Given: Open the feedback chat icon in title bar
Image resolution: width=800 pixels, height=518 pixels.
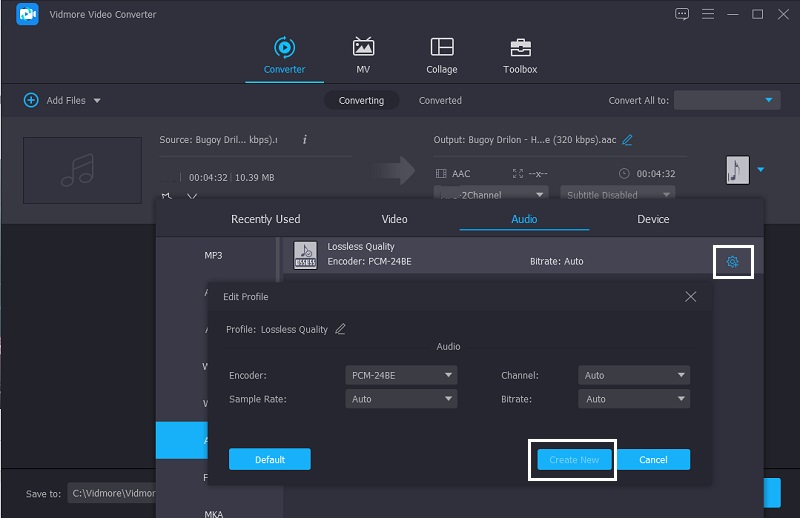Looking at the screenshot, I should coord(682,14).
